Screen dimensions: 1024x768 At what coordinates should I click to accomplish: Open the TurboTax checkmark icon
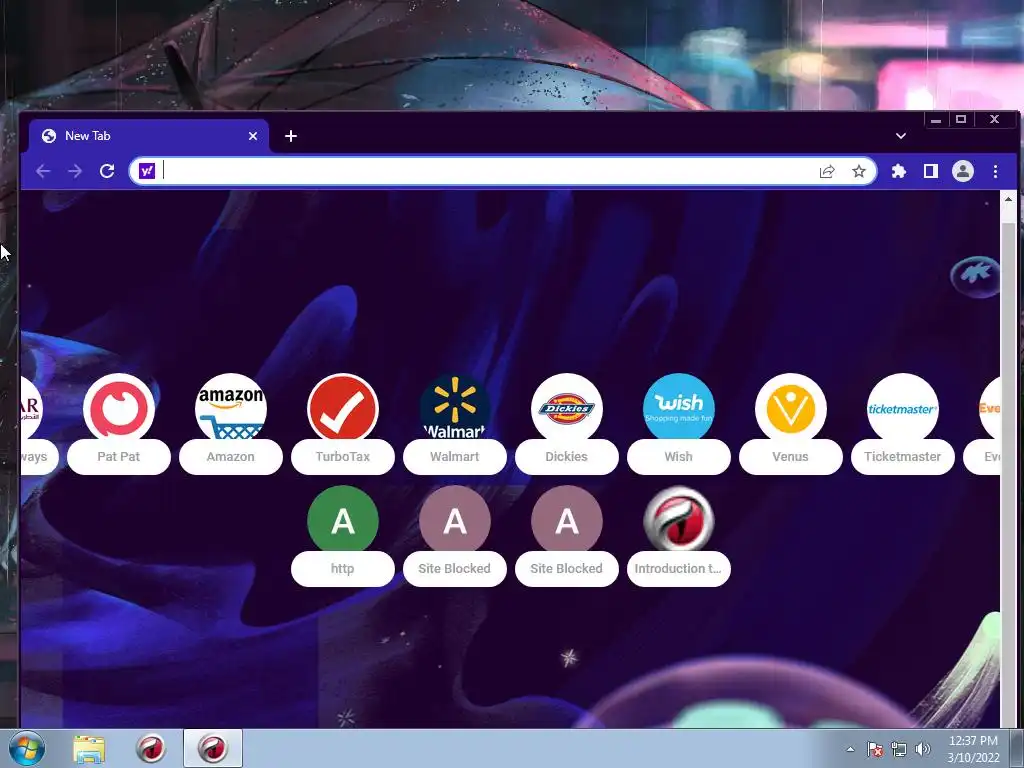tap(343, 408)
